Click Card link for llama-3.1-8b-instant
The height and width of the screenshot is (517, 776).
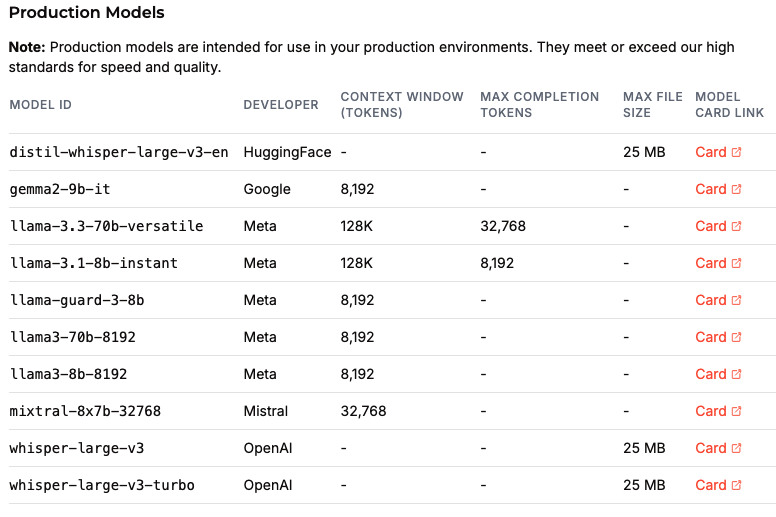(x=711, y=263)
